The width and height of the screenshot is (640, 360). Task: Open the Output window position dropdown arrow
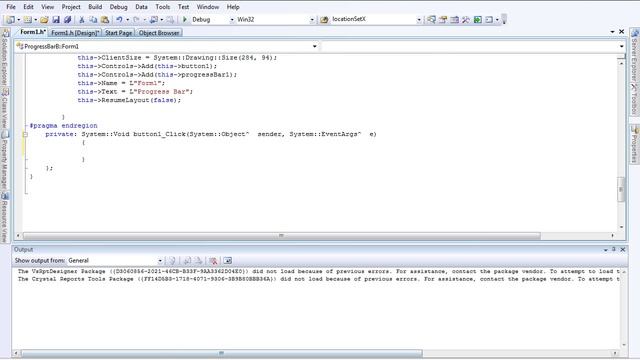[x=605, y=250]
